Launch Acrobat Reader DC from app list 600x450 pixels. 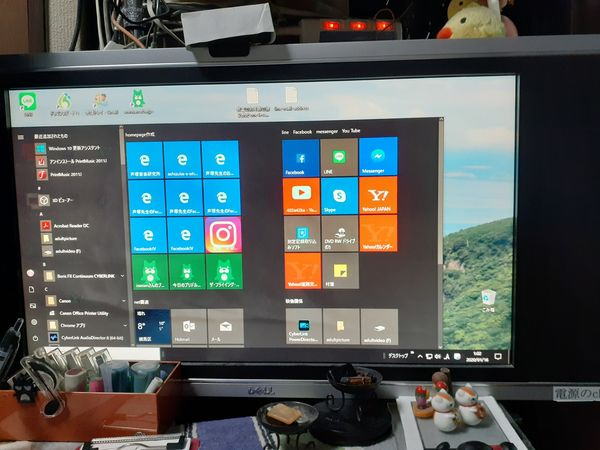65,226
